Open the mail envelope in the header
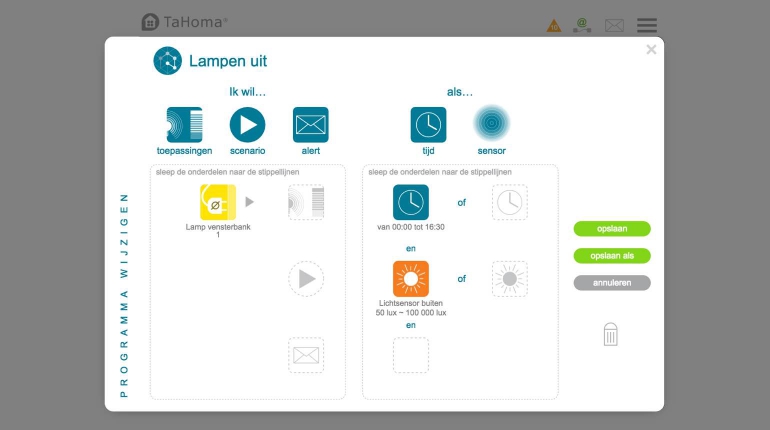 (614, 26)
